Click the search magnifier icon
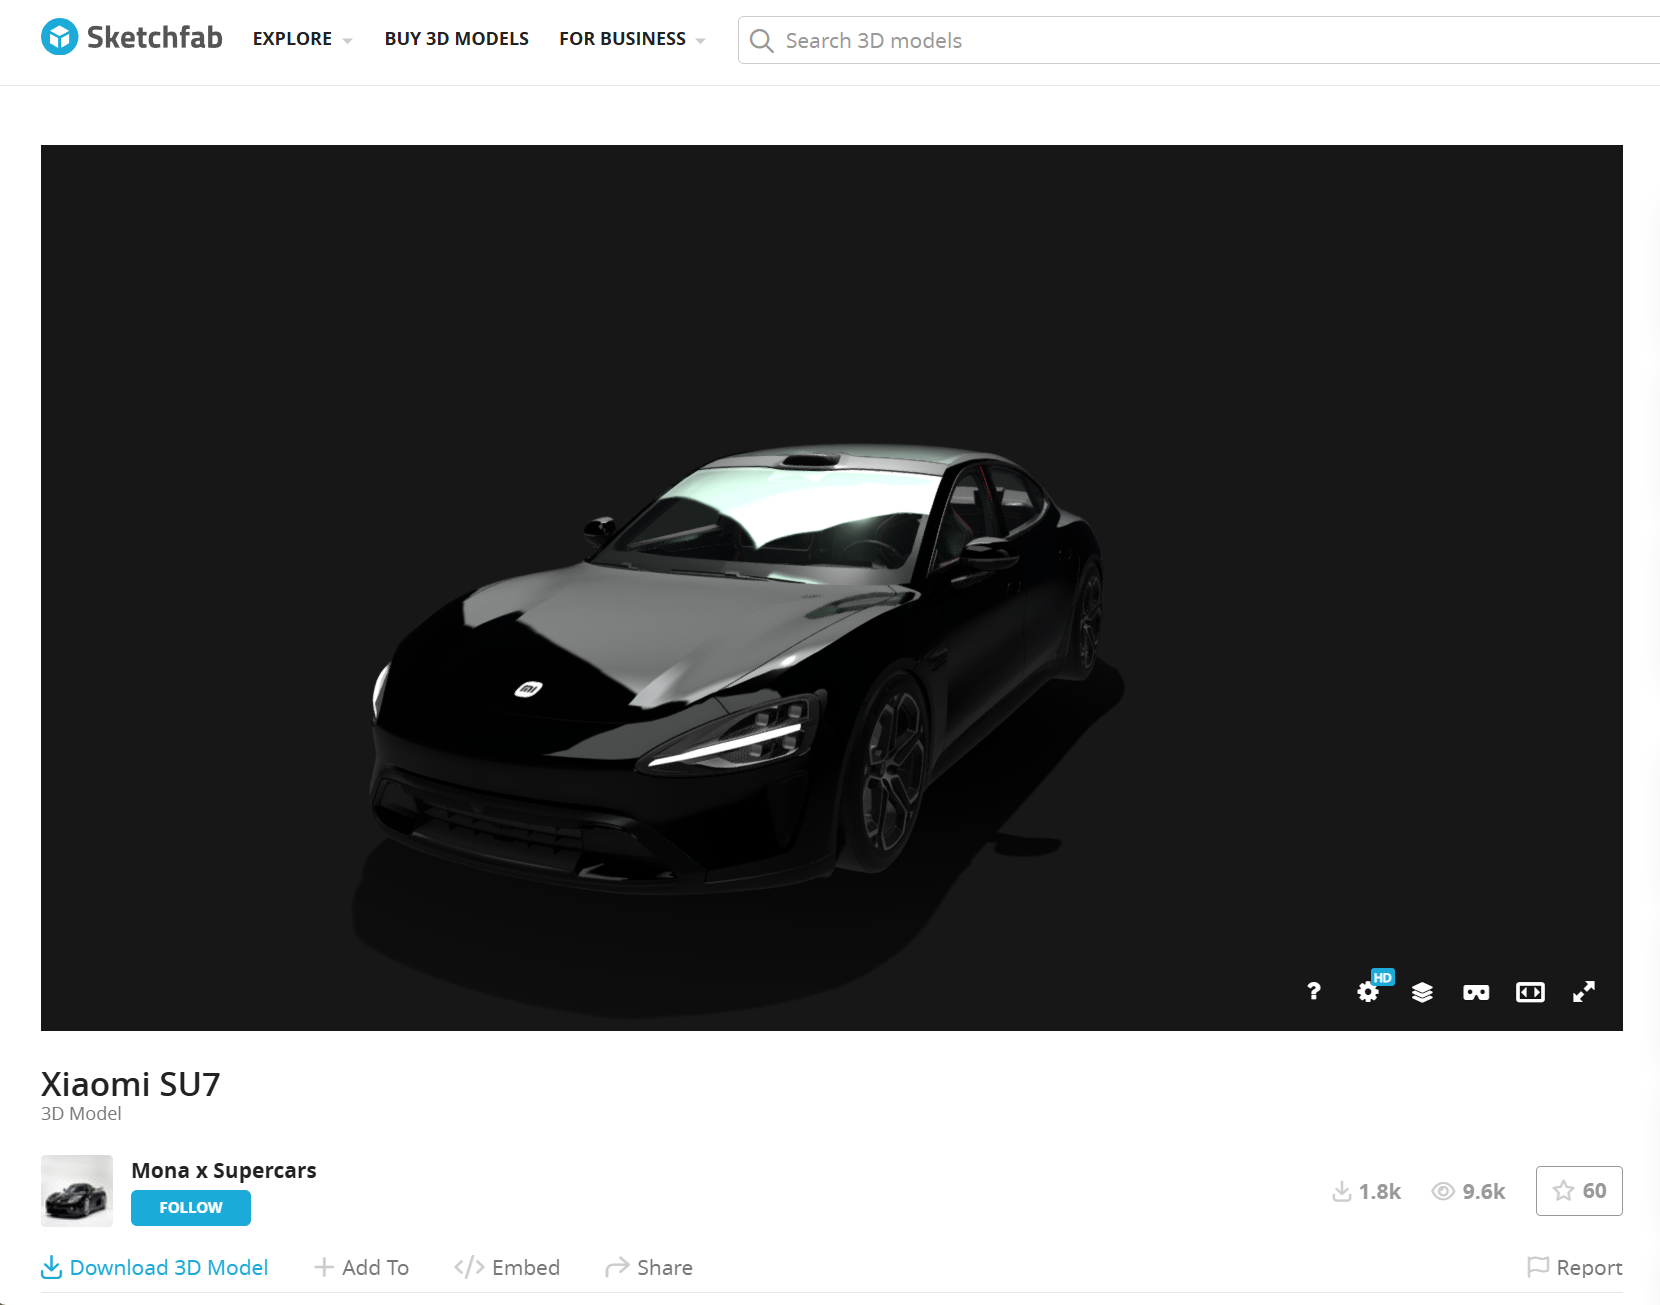 click(x=762, y=41)
